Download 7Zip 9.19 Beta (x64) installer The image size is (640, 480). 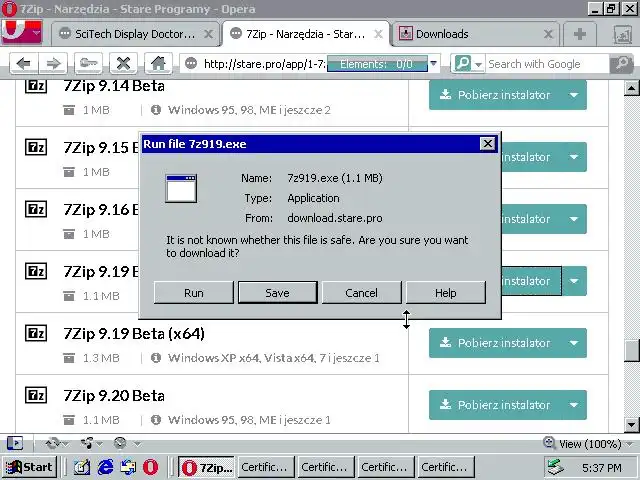point(495,343)
